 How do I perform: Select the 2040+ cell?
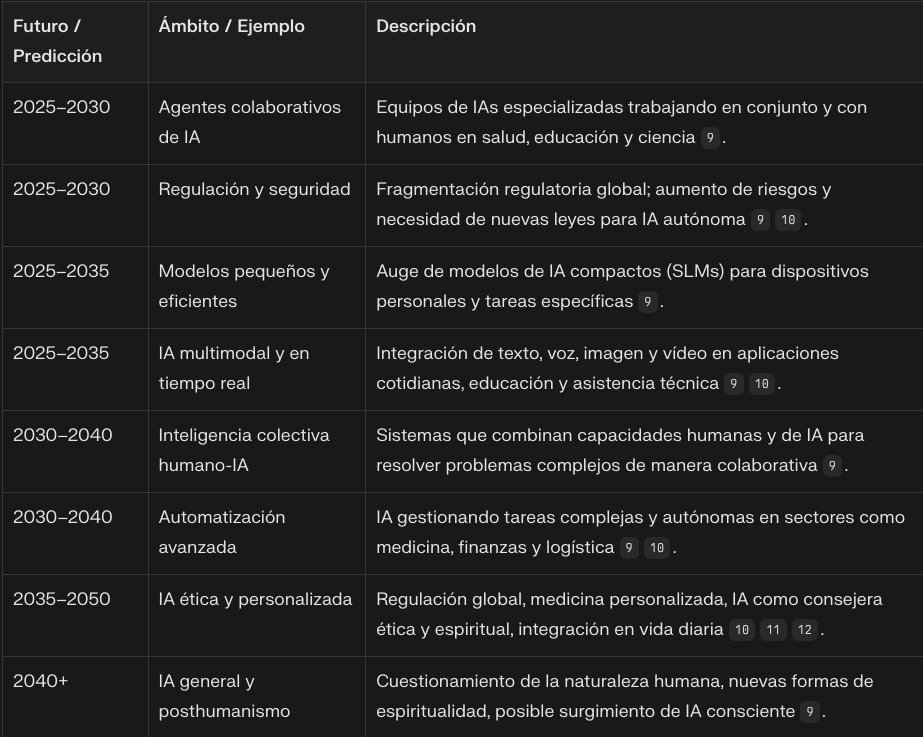tap(75, 697)
